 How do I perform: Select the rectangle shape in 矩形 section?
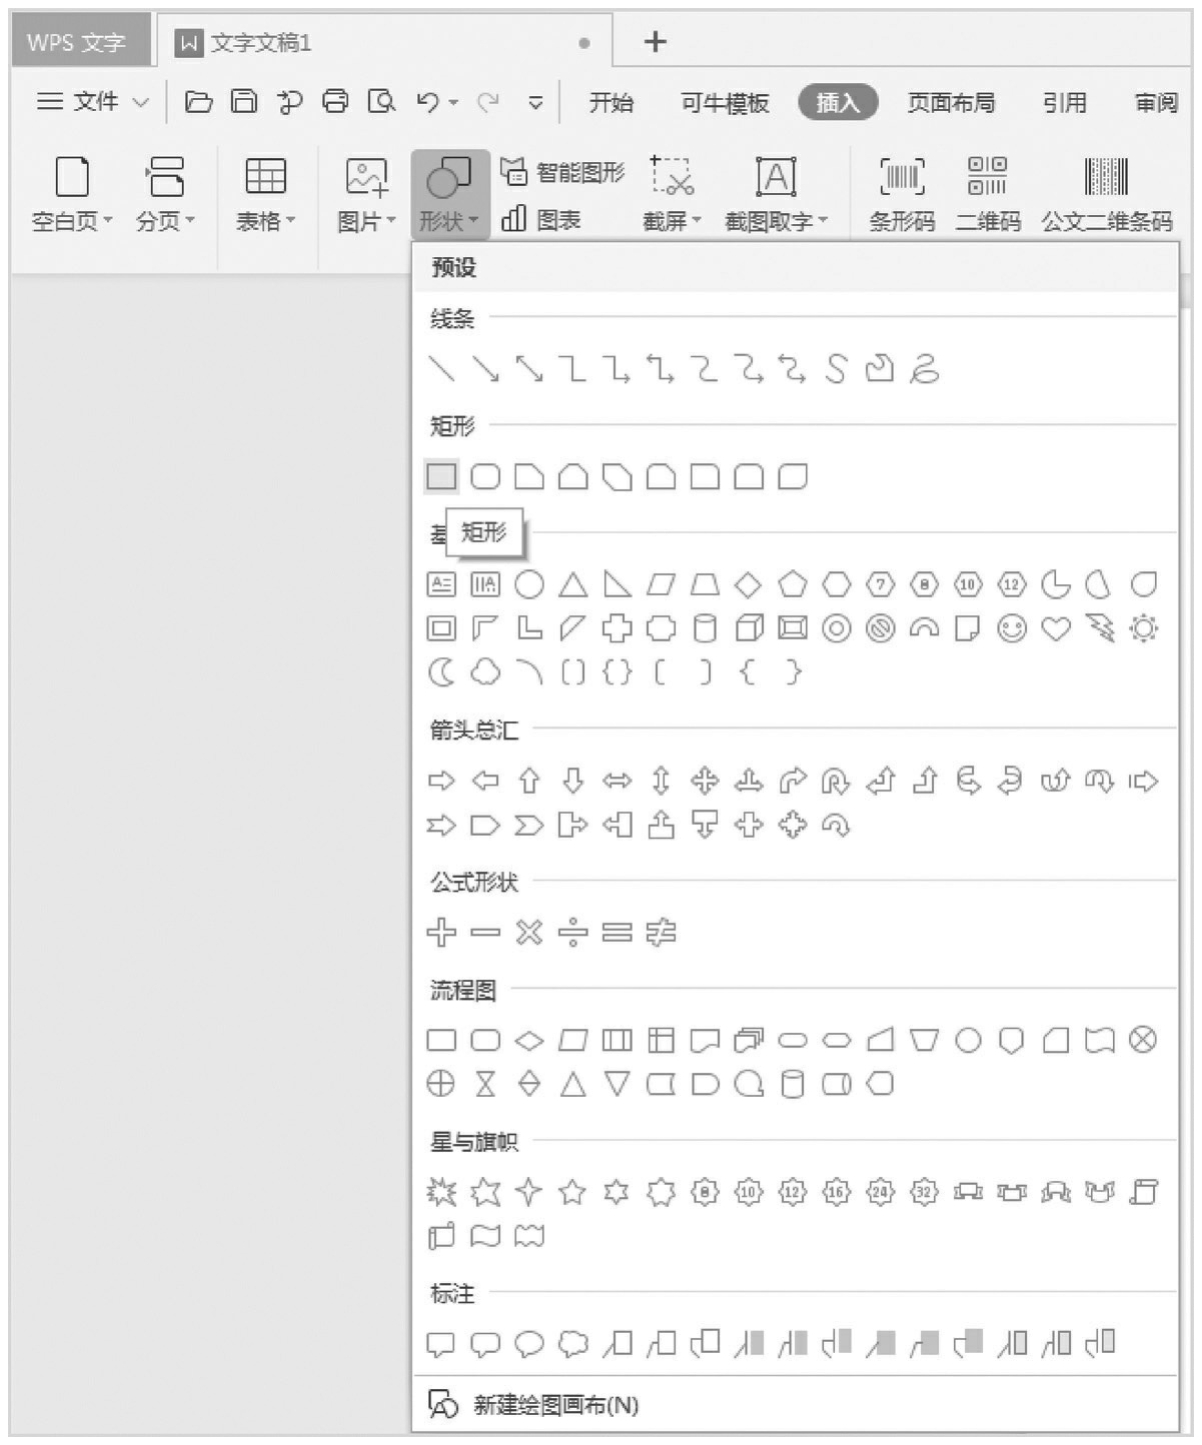(441, 476)
